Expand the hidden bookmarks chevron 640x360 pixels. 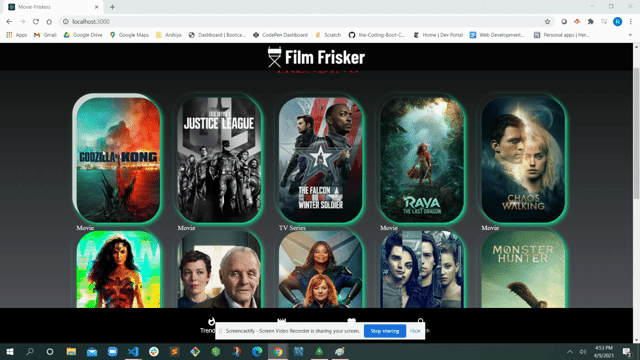click(630, 35)
